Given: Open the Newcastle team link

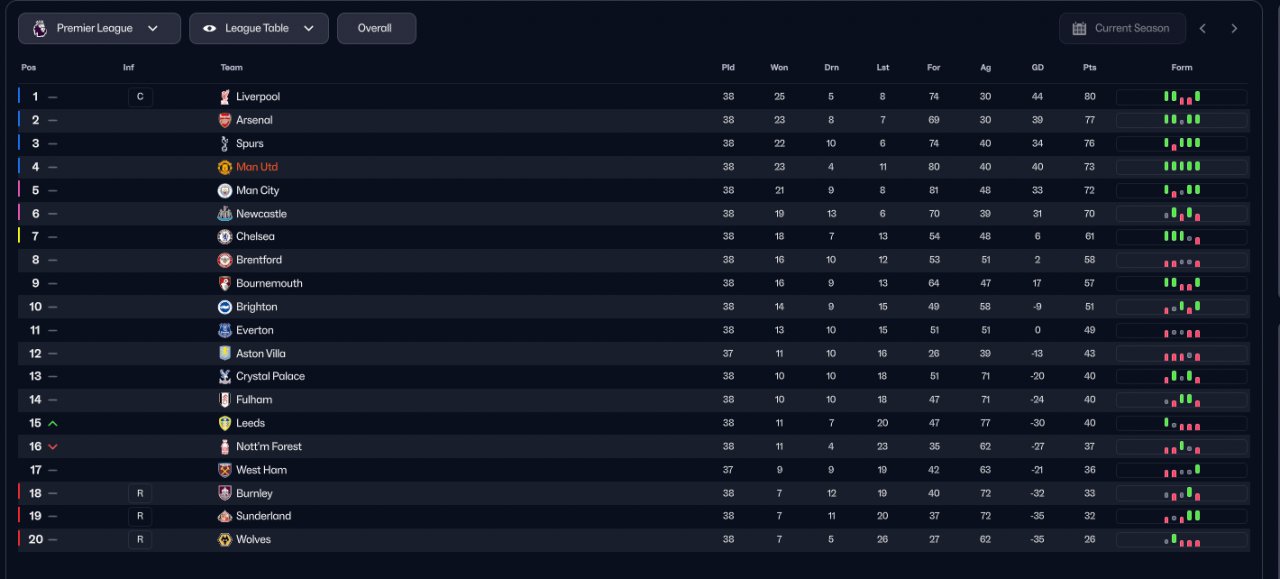Looking at the screenshot, I should 261,214.
